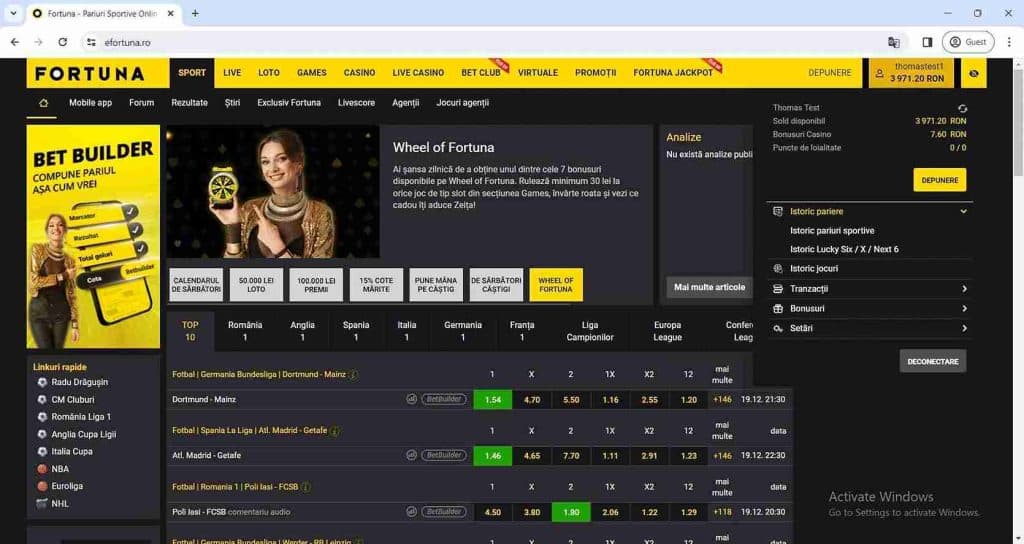
Task: Click info icon next to Germania Bundesliga Dortmund - Mainz
Action: 353,375
